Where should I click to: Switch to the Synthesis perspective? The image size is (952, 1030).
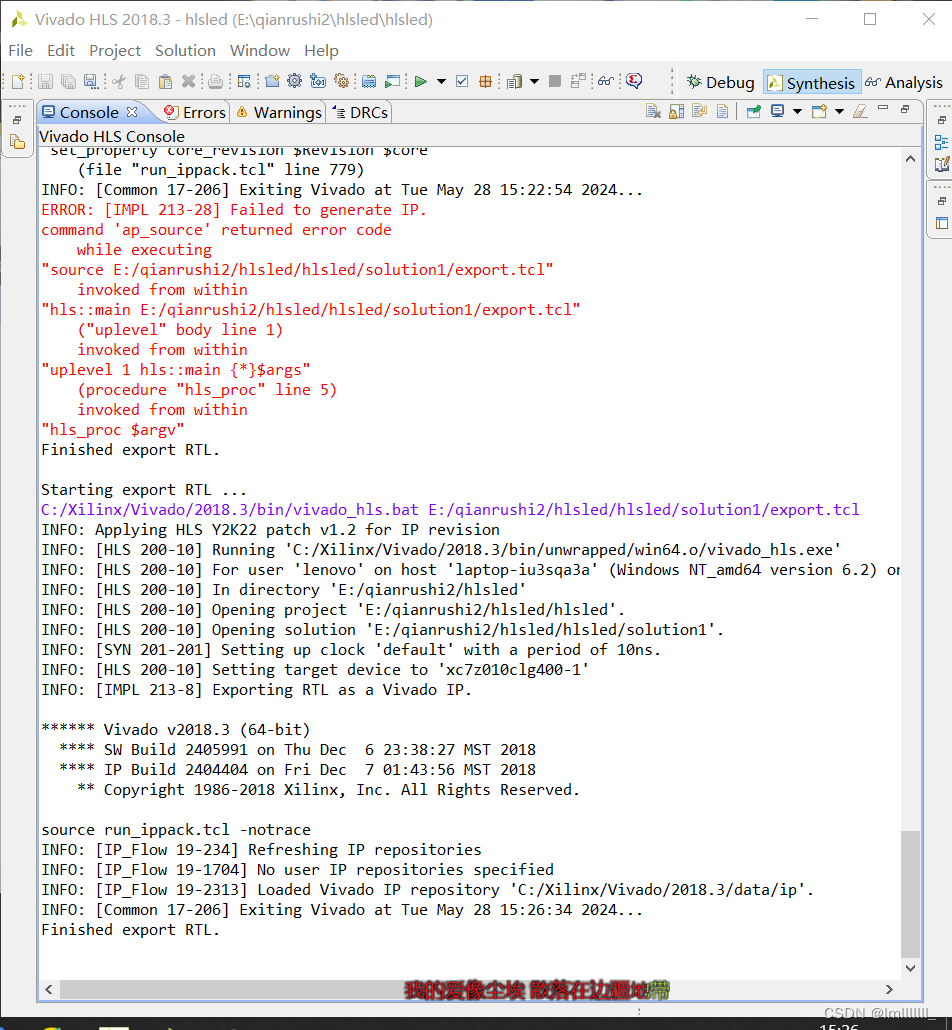click(812, 83)
